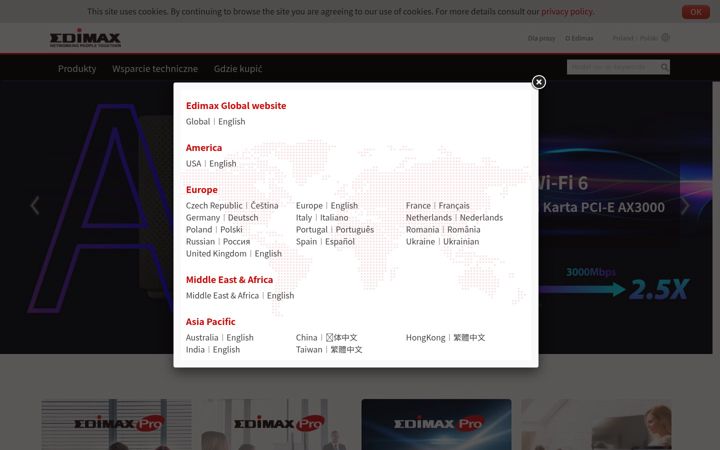Click the Dla prasy link
Viewport: 720px width, 450px height.
click(x=541, y=38)
